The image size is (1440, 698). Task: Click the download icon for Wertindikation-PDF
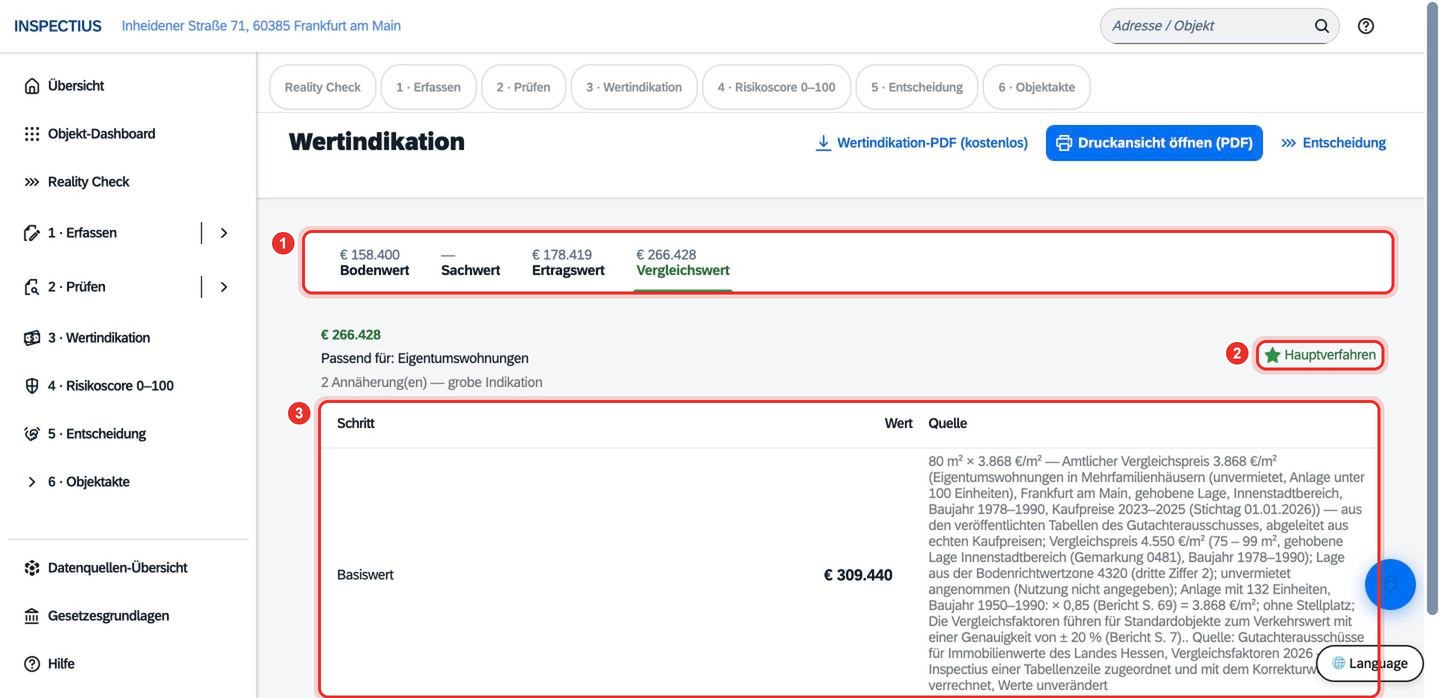(823, 143)
